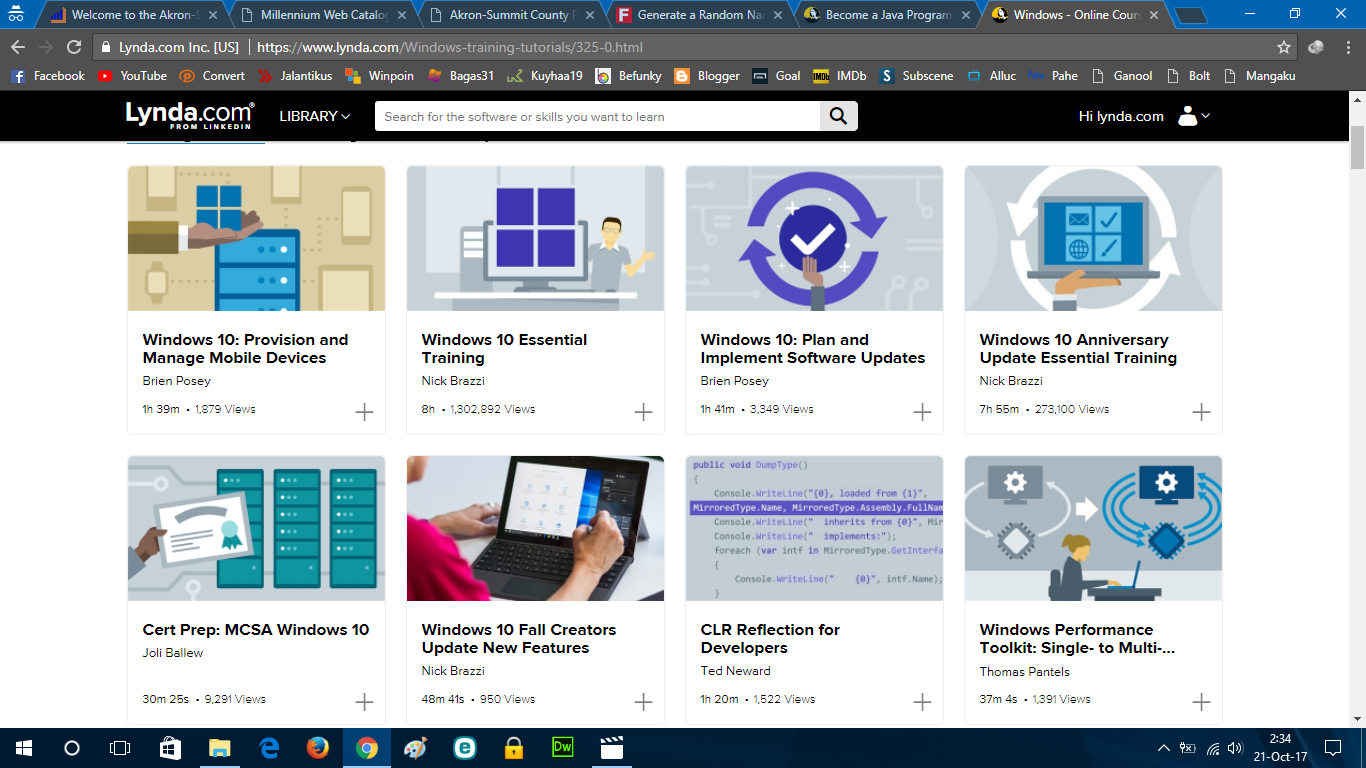Open Windows 10 Anniversary Update Essential Training title
The image size is (1366, 768).
(1078, 349)
